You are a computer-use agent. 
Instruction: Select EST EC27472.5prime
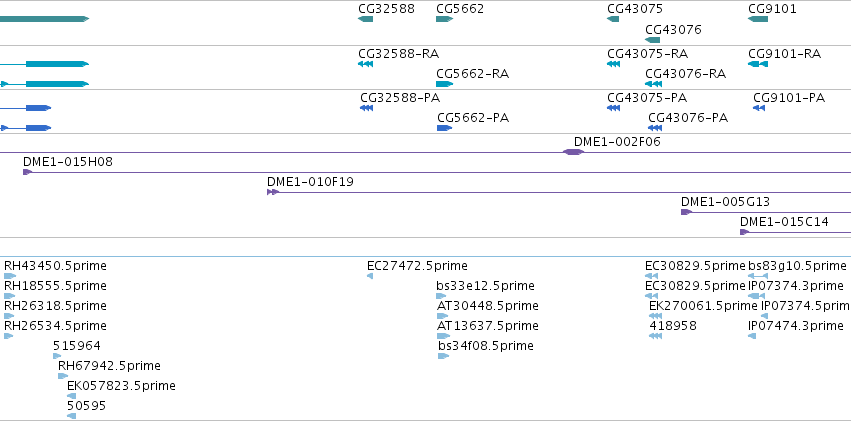click(417, 266)
